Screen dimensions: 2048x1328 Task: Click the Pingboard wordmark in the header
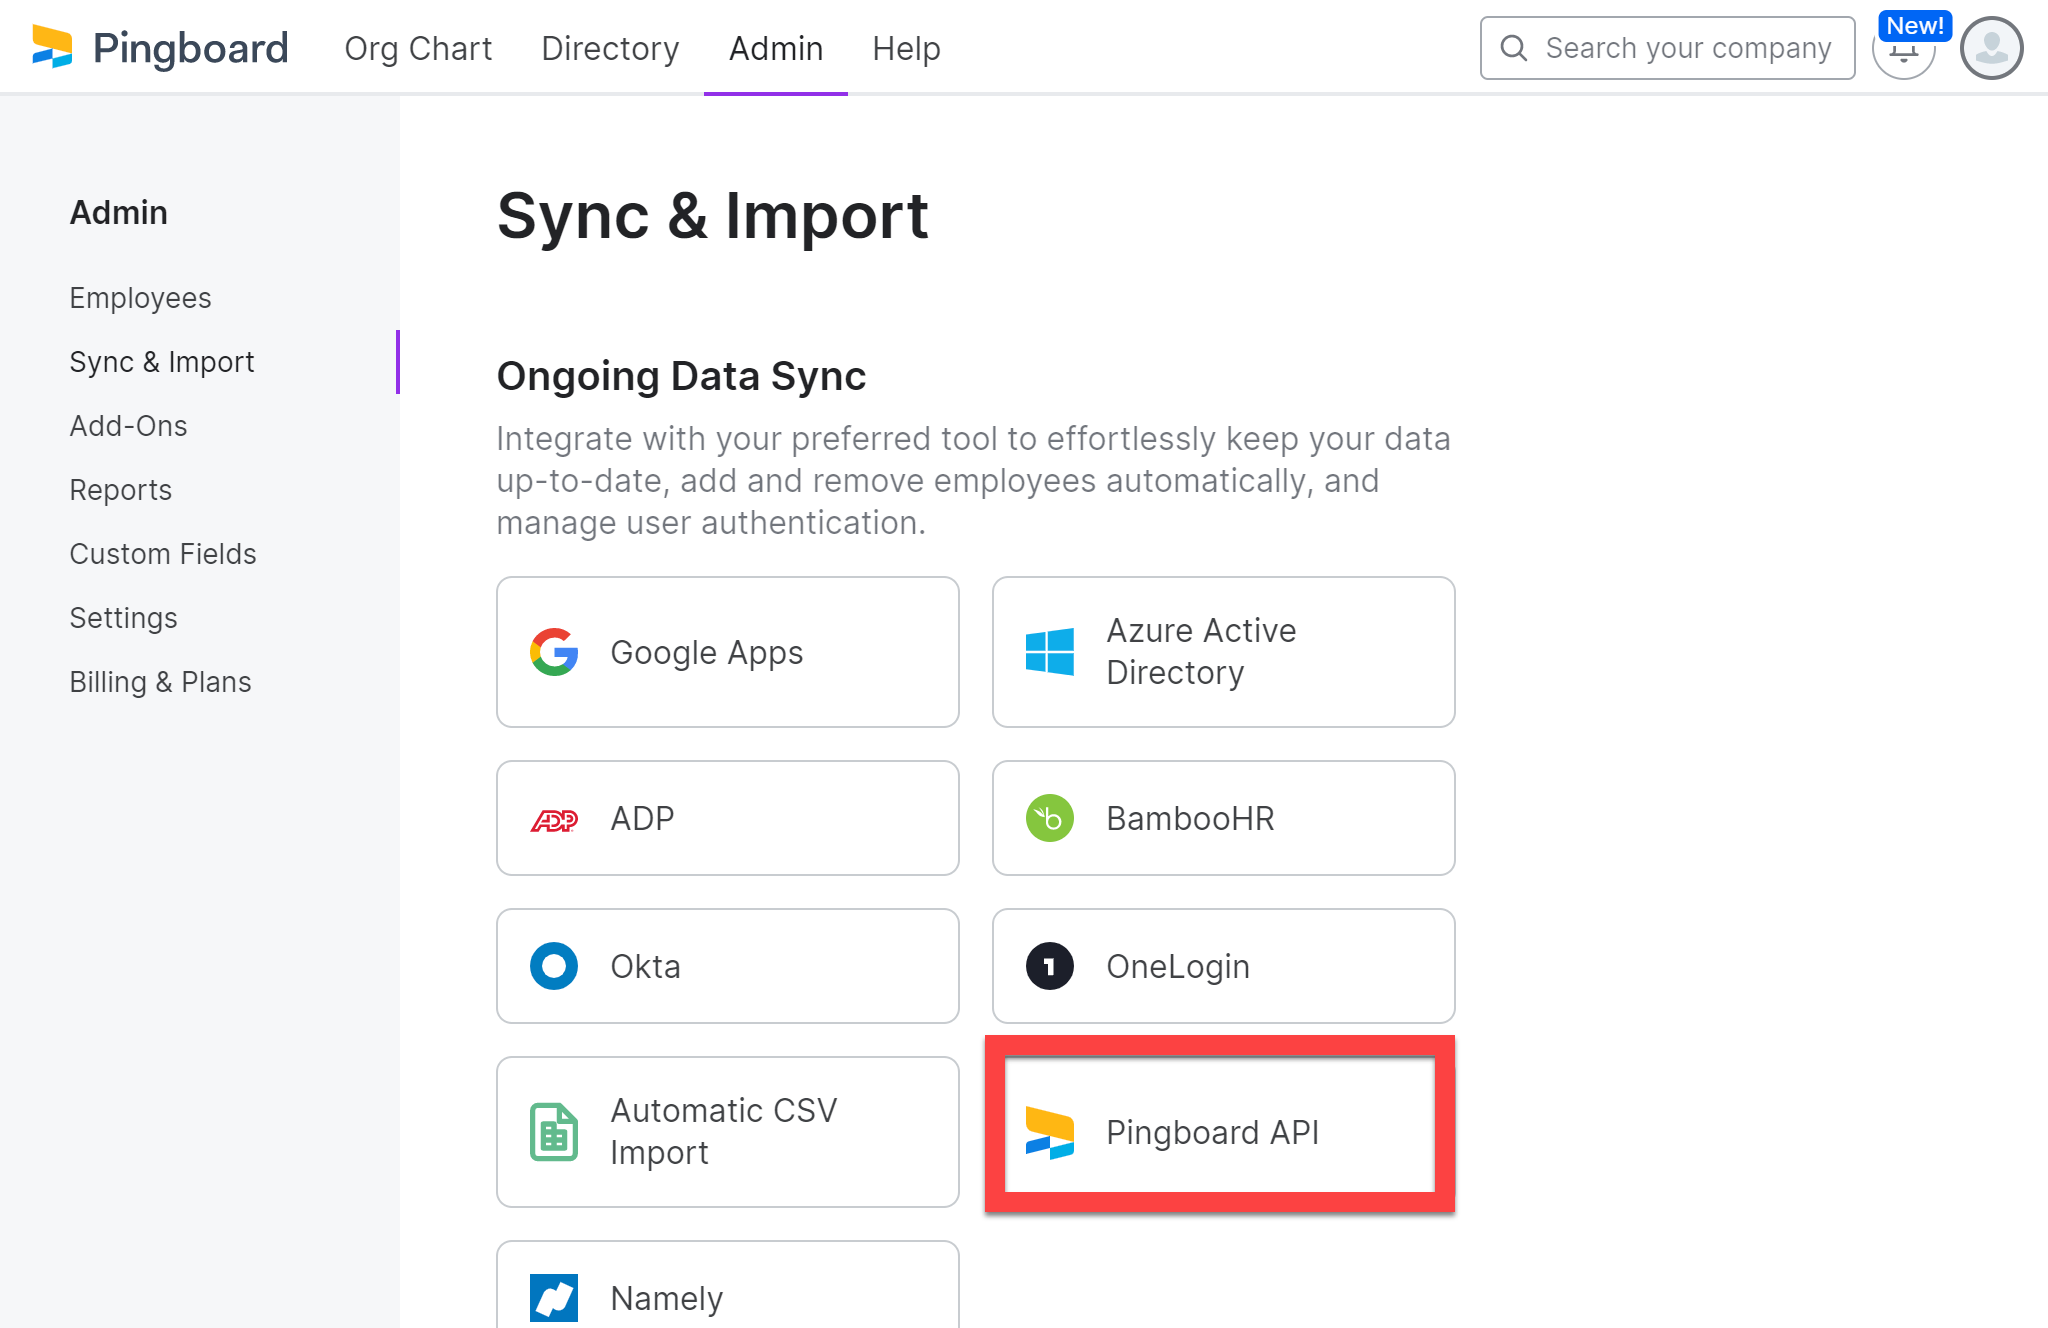click(x=190, y=48)
